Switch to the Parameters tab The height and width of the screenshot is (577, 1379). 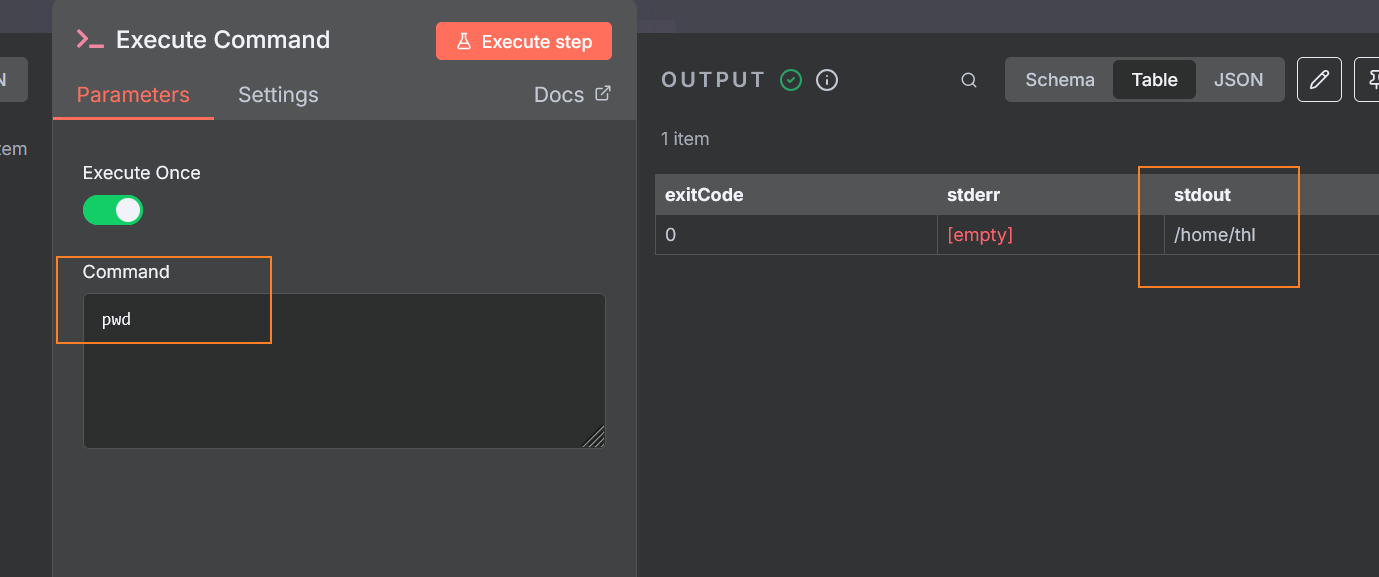(133, 95)
